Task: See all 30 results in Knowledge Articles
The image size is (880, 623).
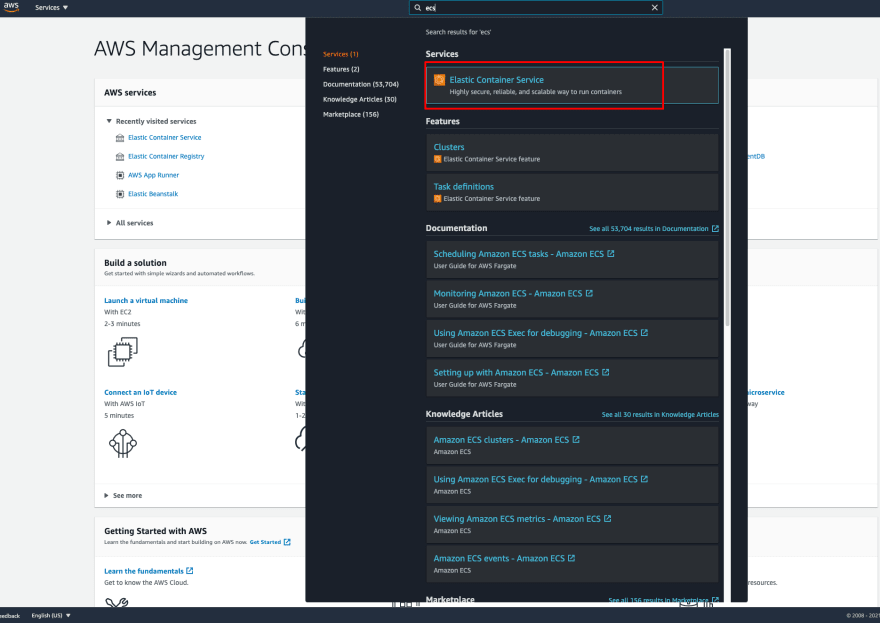Action: pos(660,415)
